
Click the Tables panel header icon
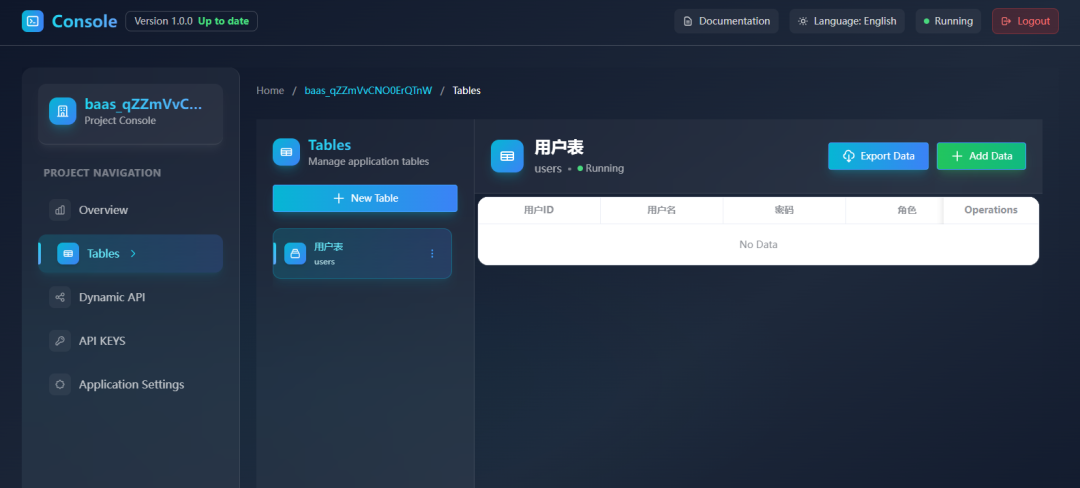287,152
